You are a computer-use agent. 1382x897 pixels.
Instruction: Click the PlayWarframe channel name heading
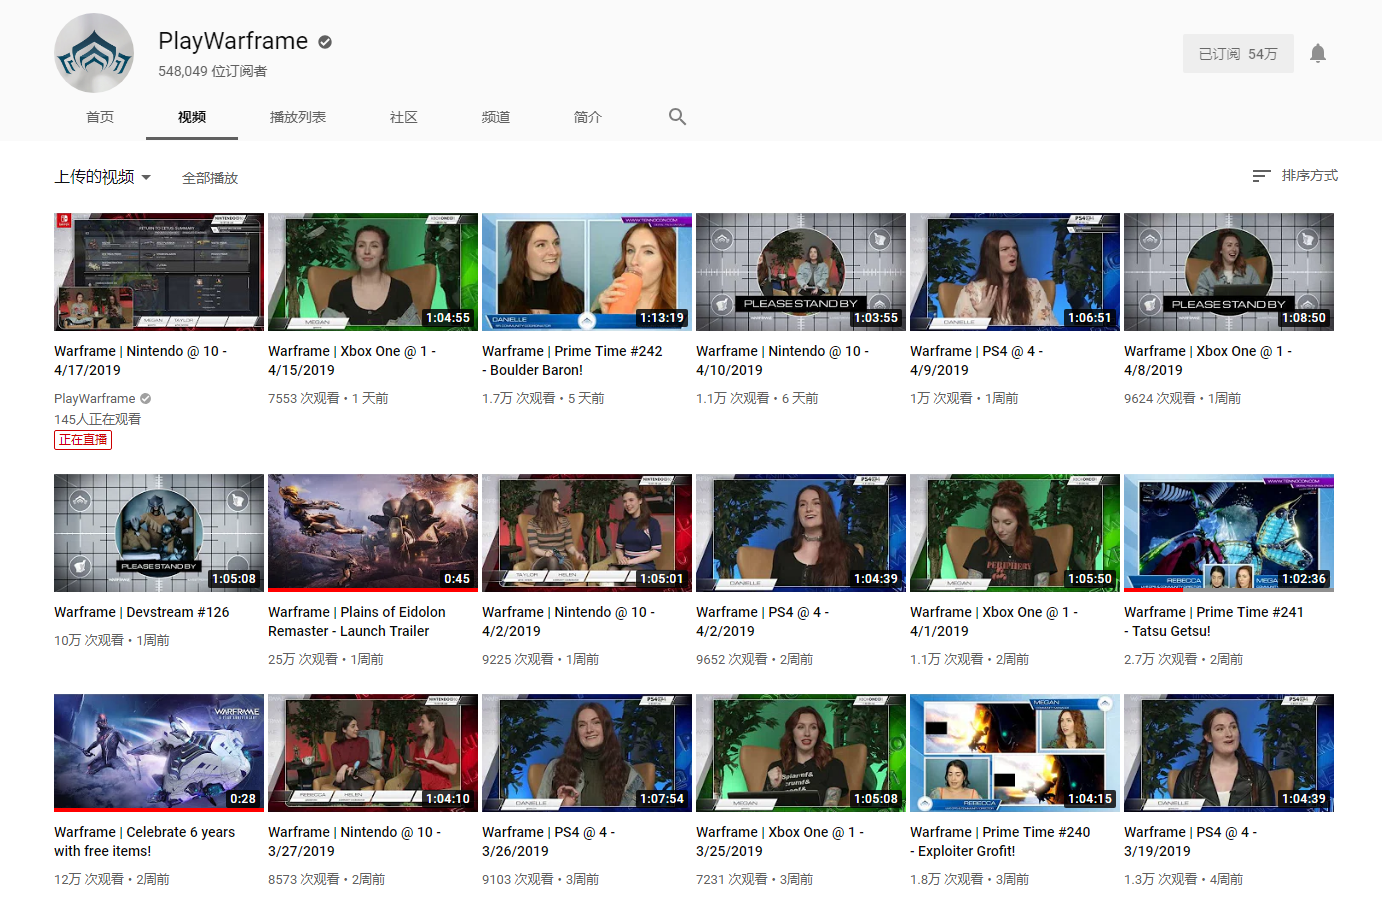tap(233, 41)
